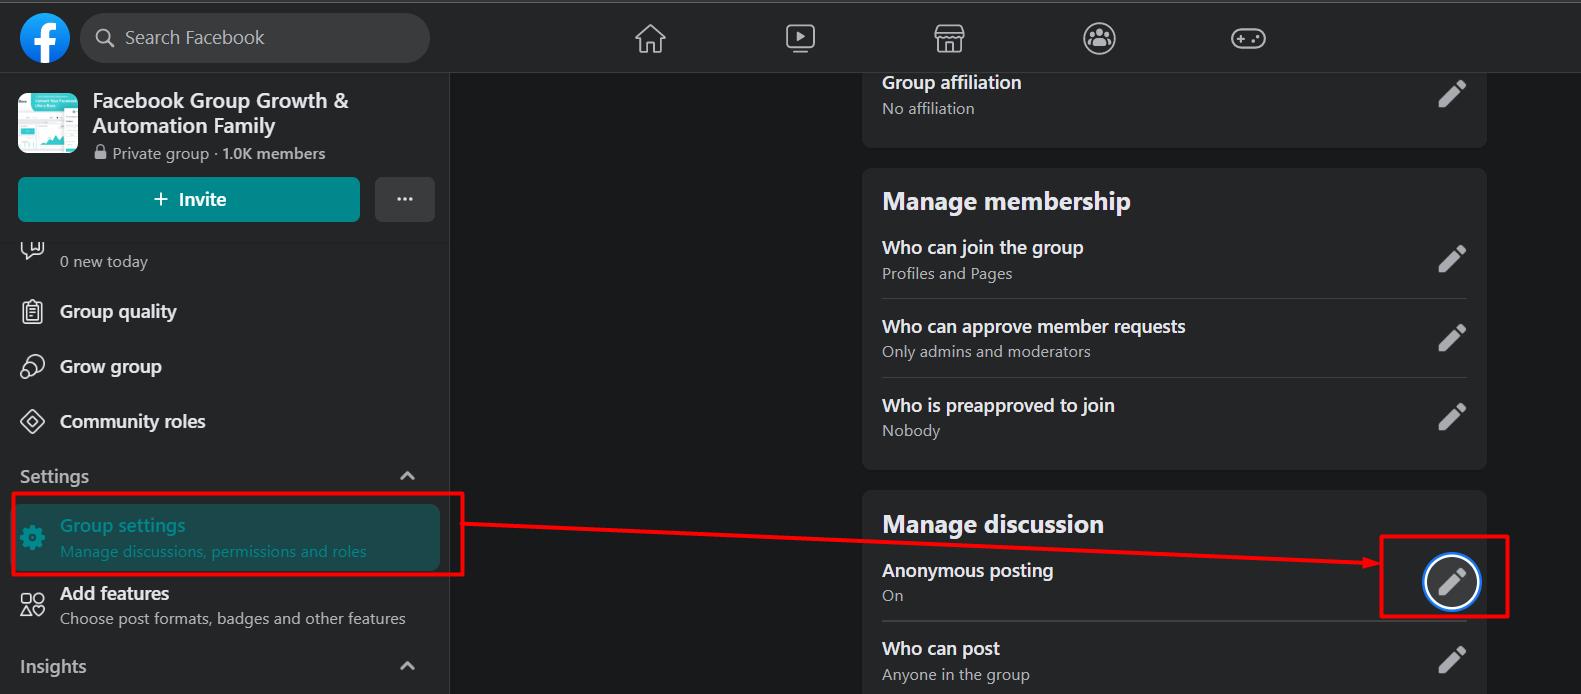Image resolution: width=1581 pixels, height=694 pixels.
Task: Click the Invite button
Action: (189, 199)
